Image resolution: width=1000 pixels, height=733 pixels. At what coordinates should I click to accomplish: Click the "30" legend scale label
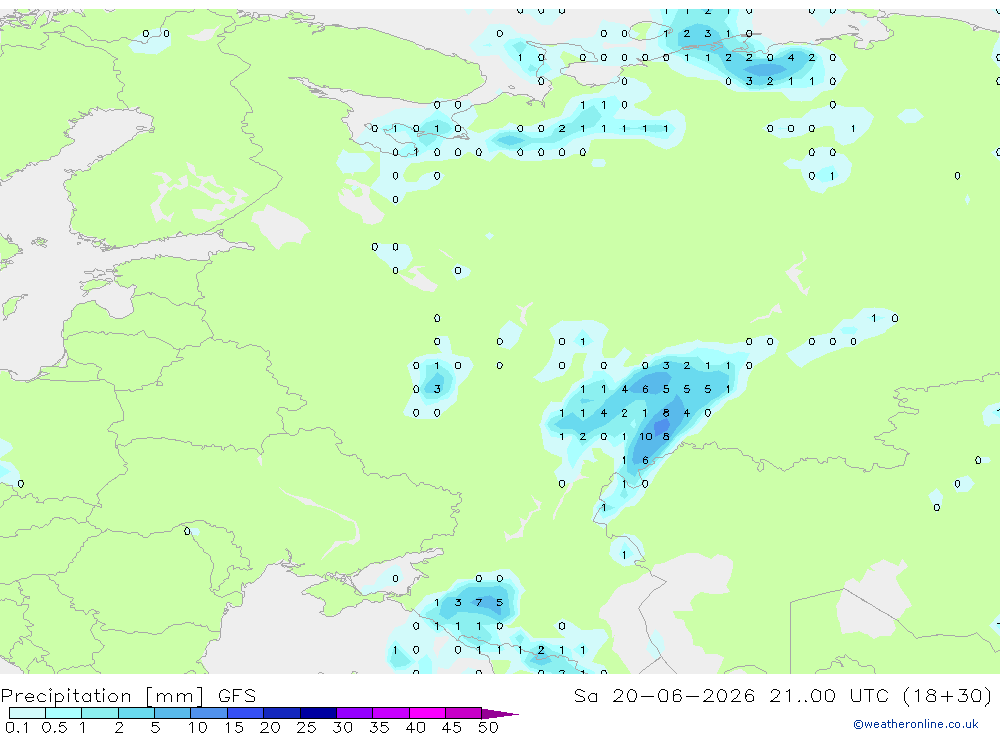click(342, 727)
